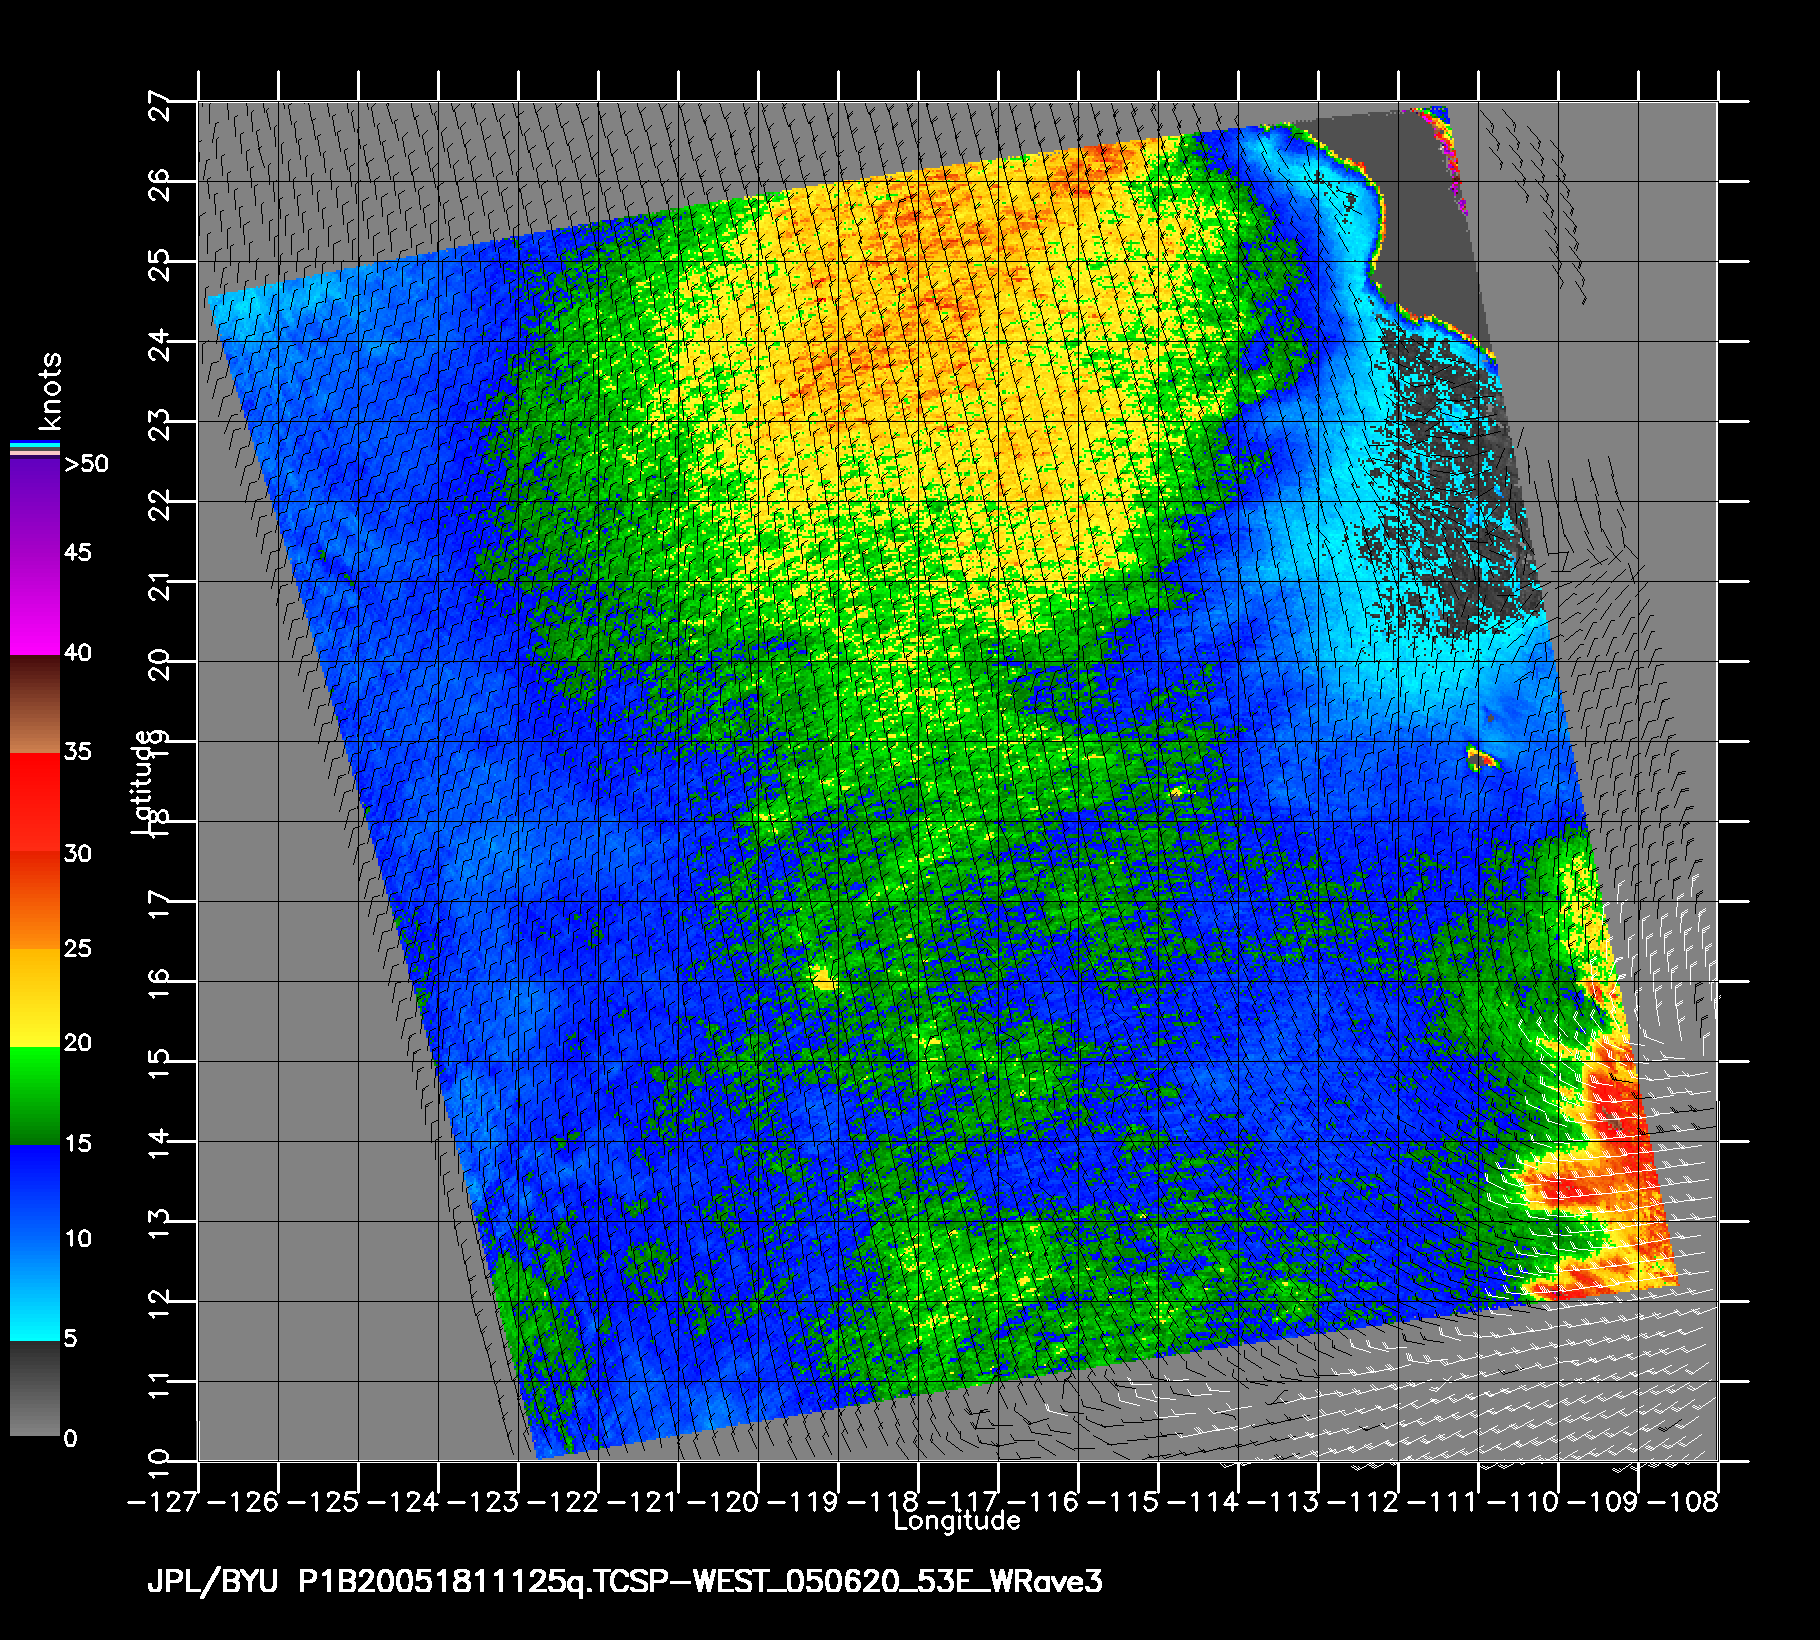Click the red 30–35 knots color bar segment

(34, 802)
